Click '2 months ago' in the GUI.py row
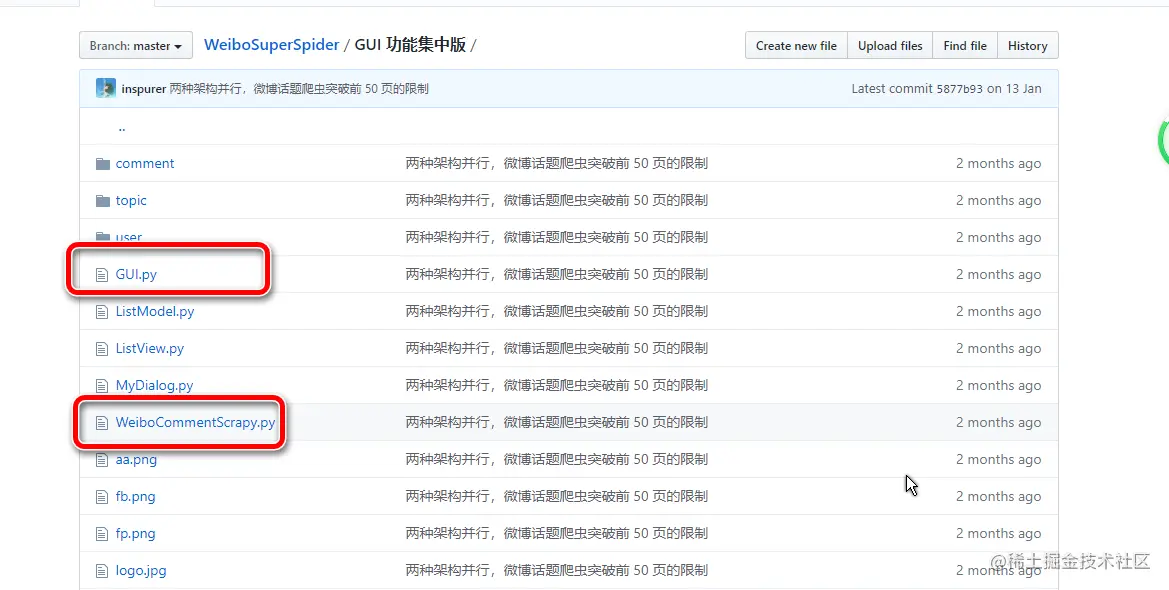Screen dimensions: 1169x590 998,274
